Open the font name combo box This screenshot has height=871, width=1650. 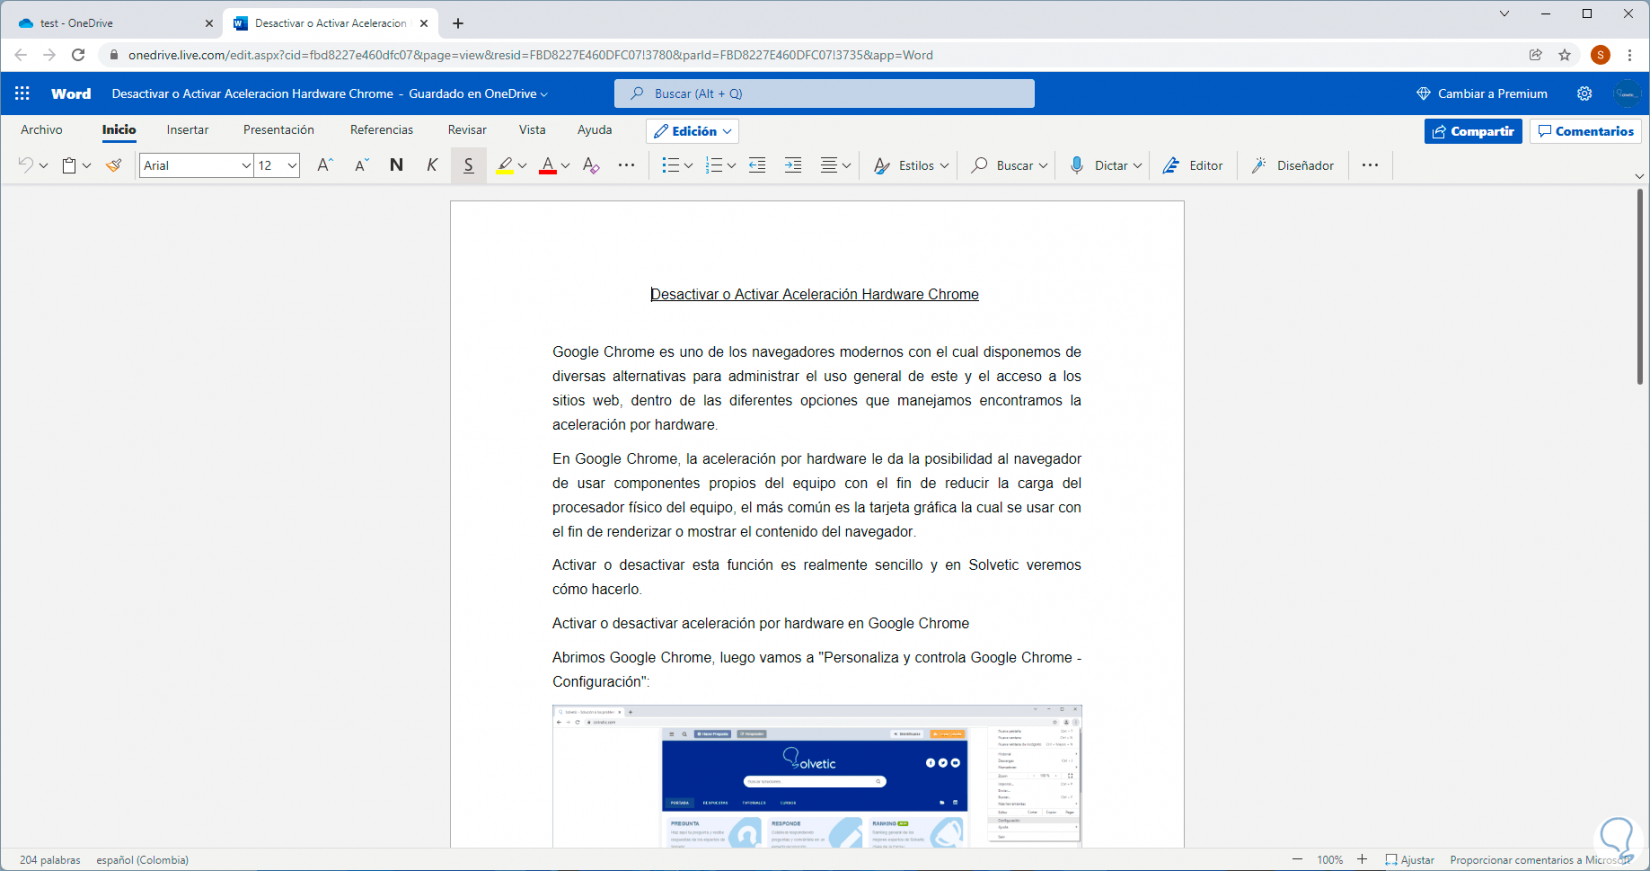196,165
